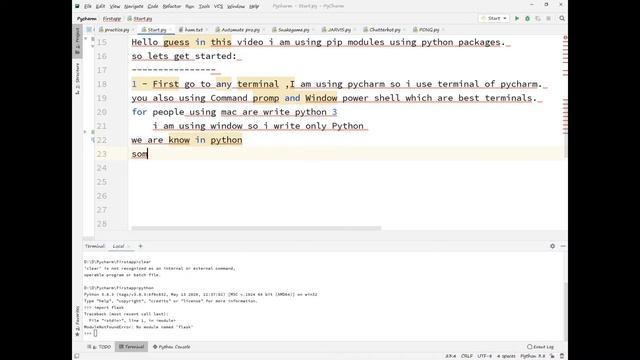This screenshot has width=640, height=360.
Task: Open the Event Log
Action: (540, 347)
